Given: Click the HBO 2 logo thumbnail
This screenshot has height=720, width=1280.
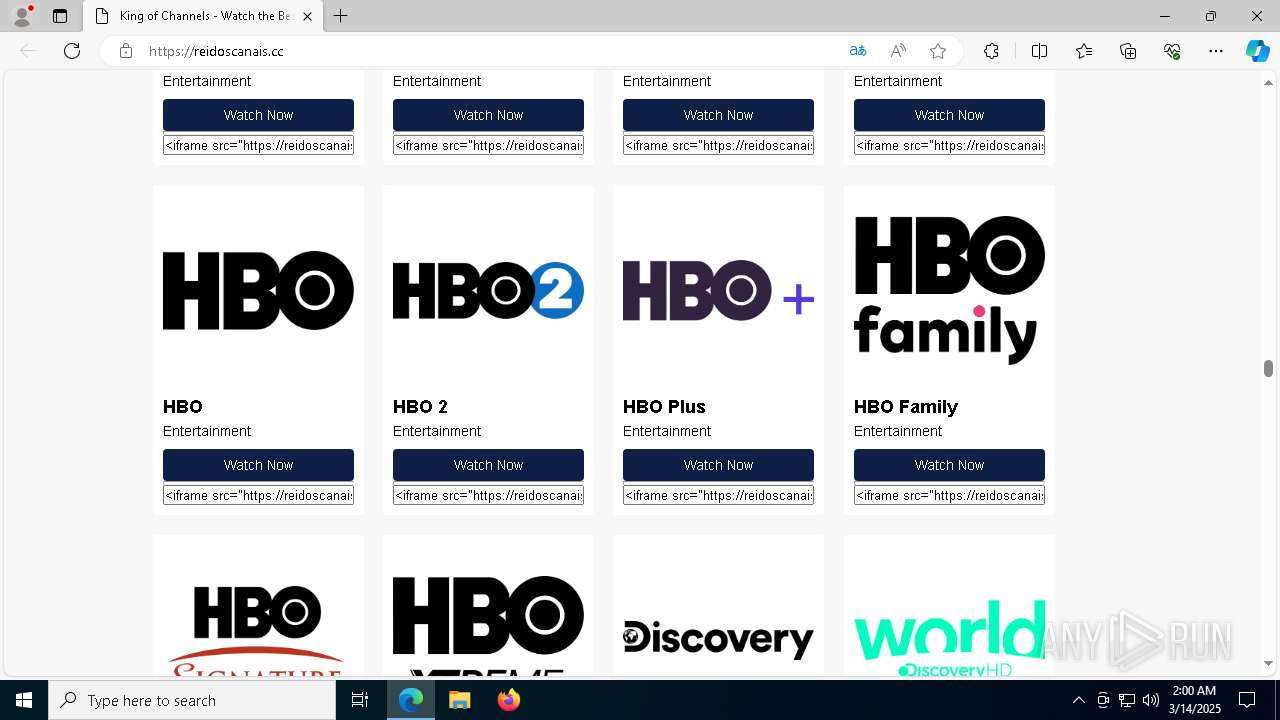Looking at the screenshot, I should click(488, 290).
